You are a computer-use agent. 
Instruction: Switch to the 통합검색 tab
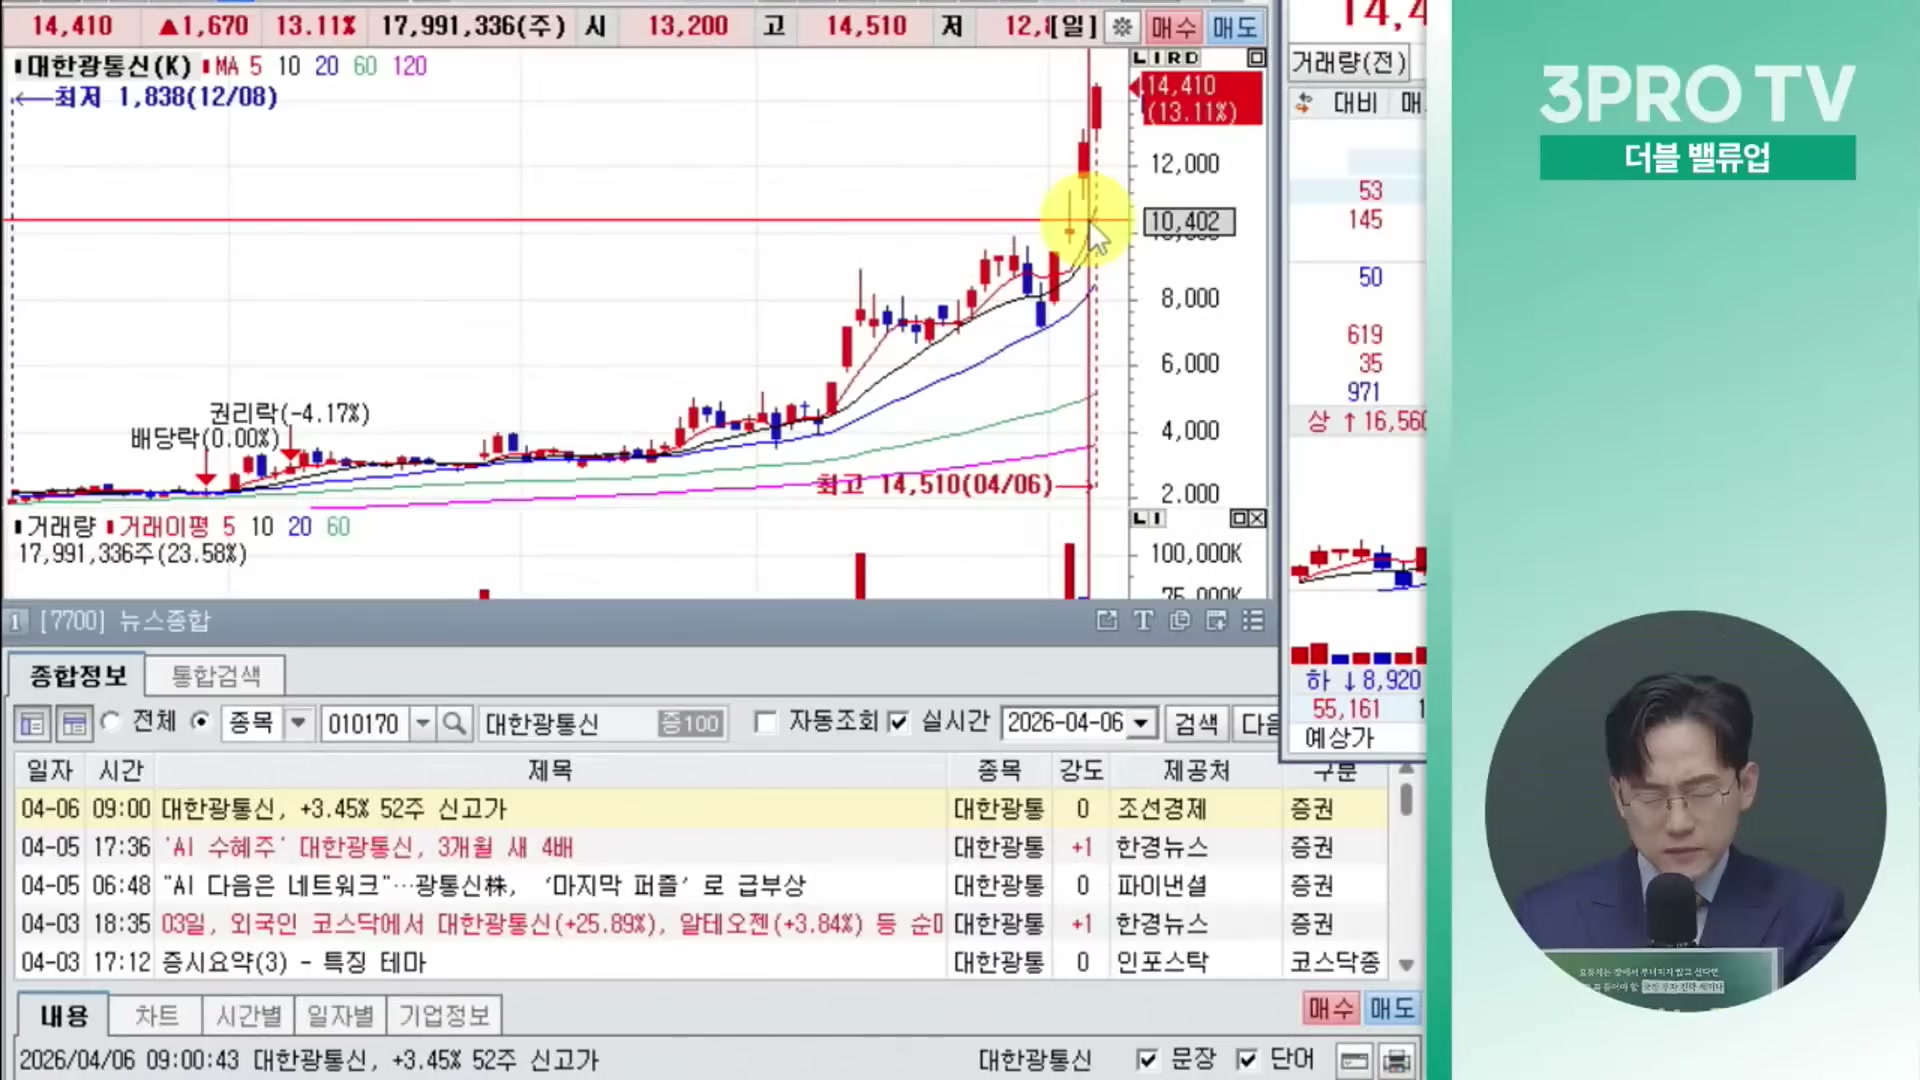pos(216,675)
